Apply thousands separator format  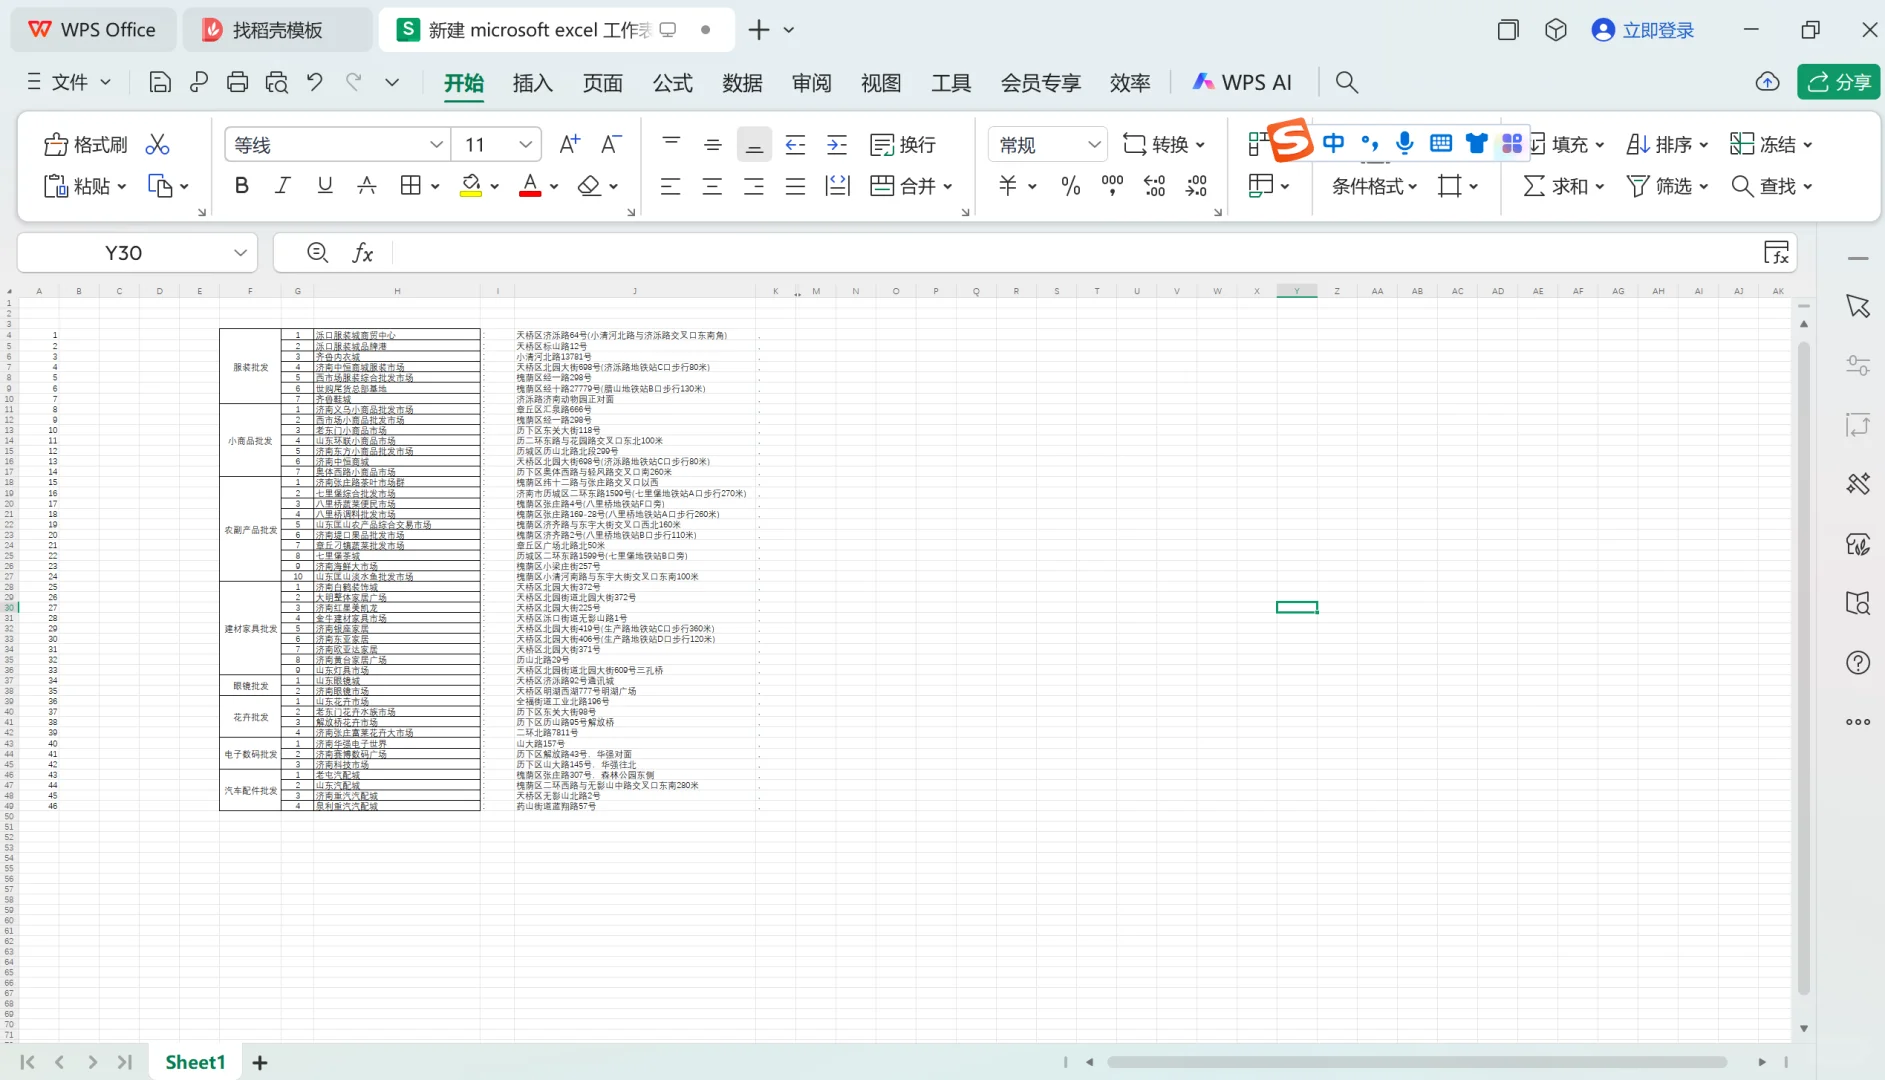pos(1112,186)
